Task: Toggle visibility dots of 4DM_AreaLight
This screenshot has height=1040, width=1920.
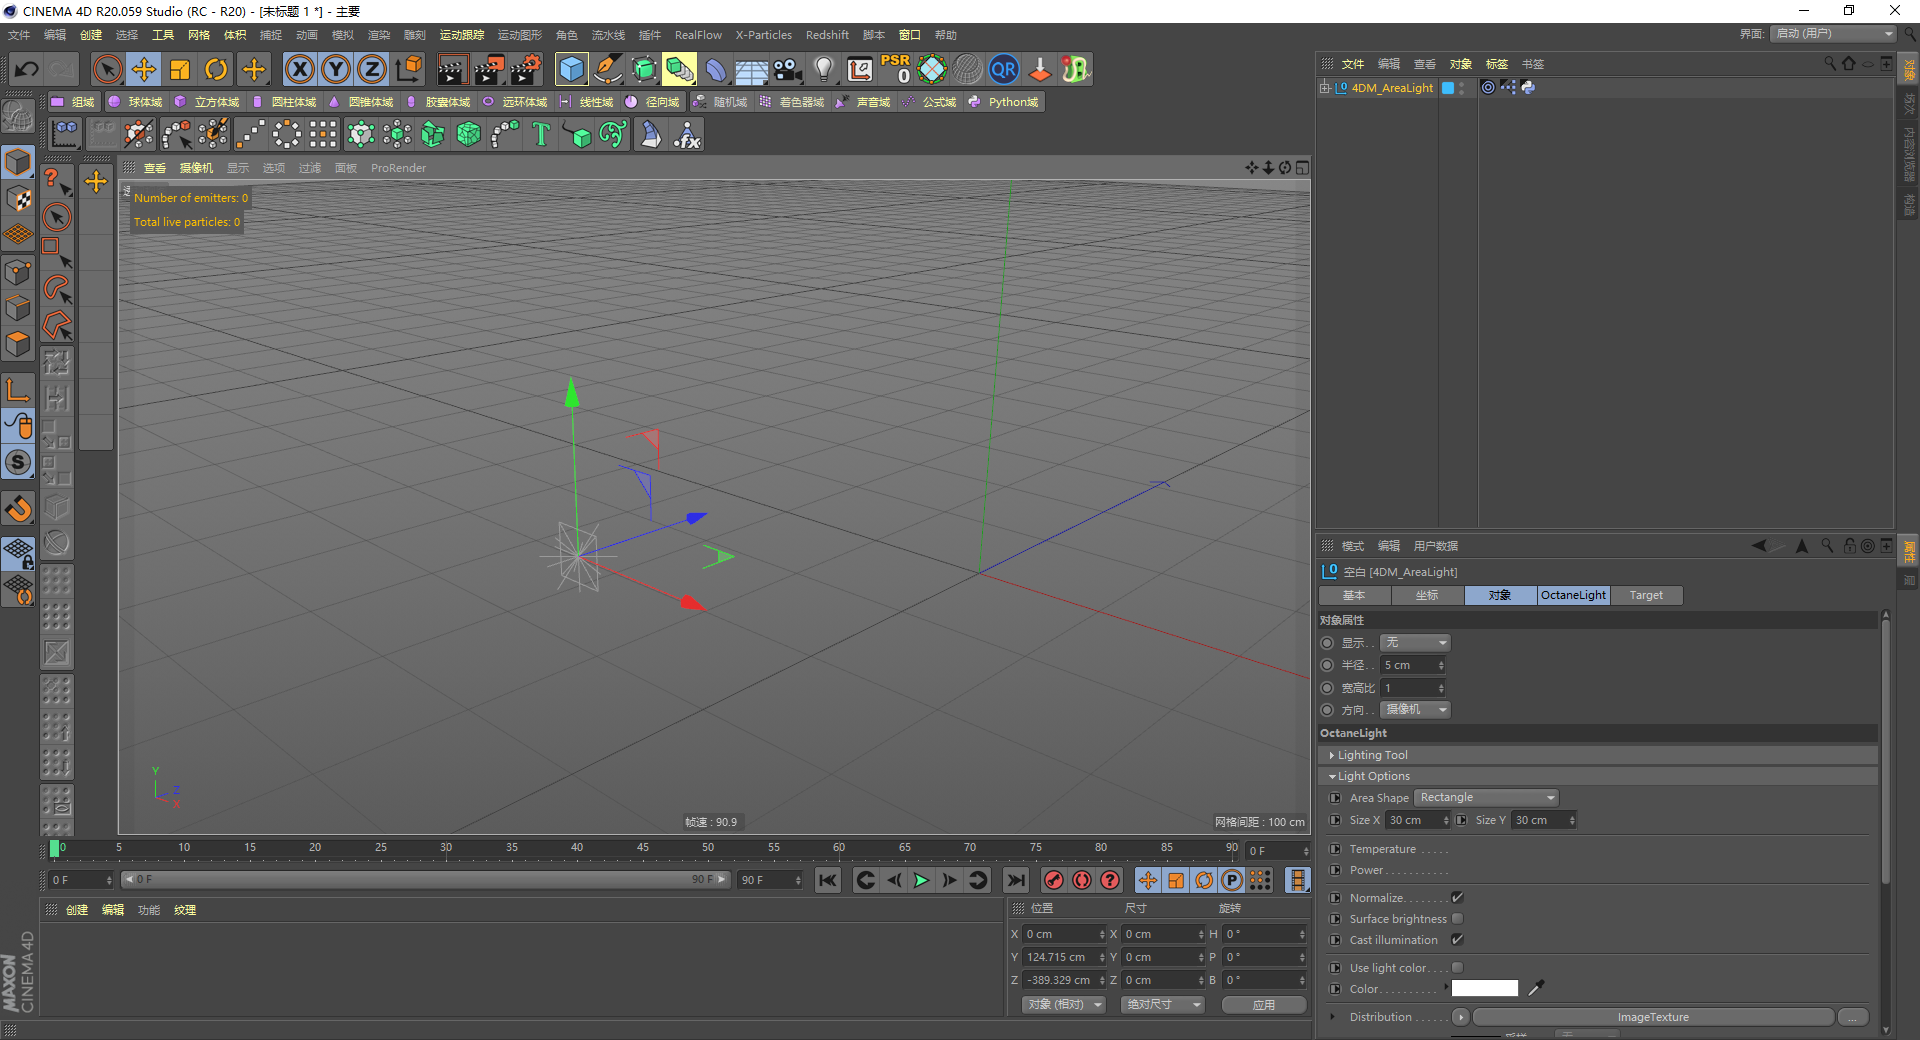Action: point(1462,88)
